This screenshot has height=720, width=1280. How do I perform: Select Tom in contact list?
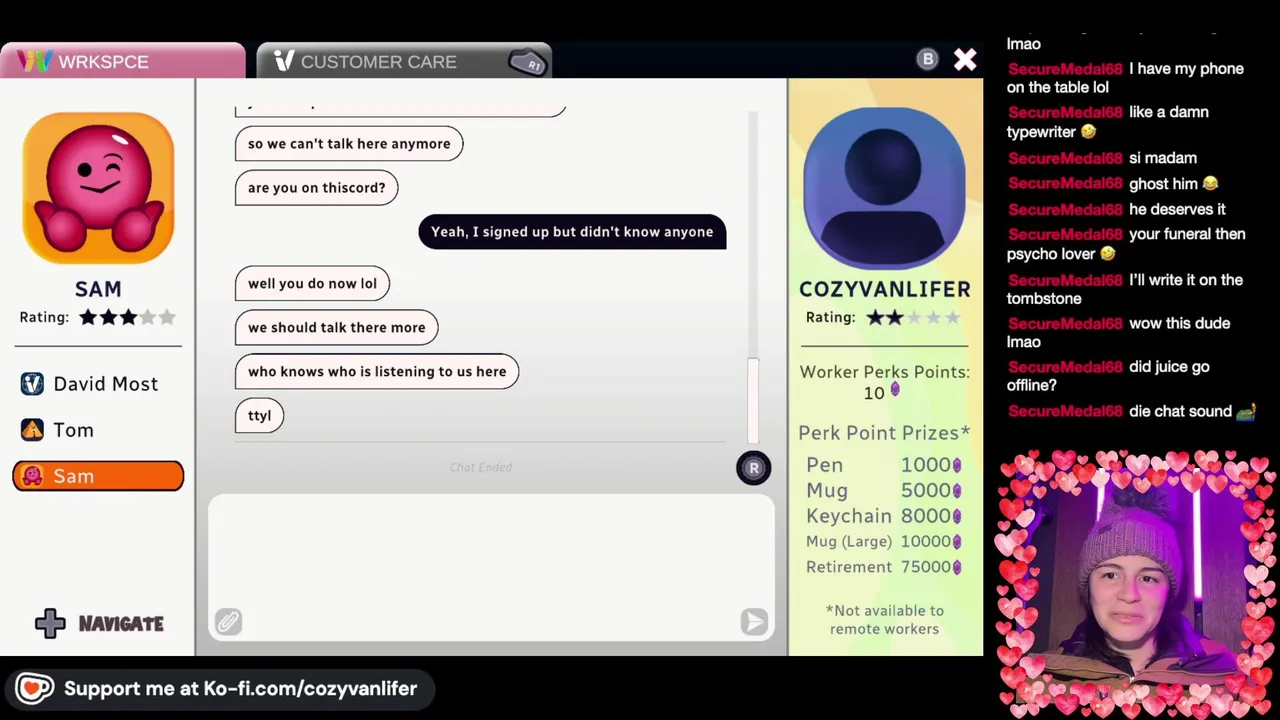[x=98, y=430]
